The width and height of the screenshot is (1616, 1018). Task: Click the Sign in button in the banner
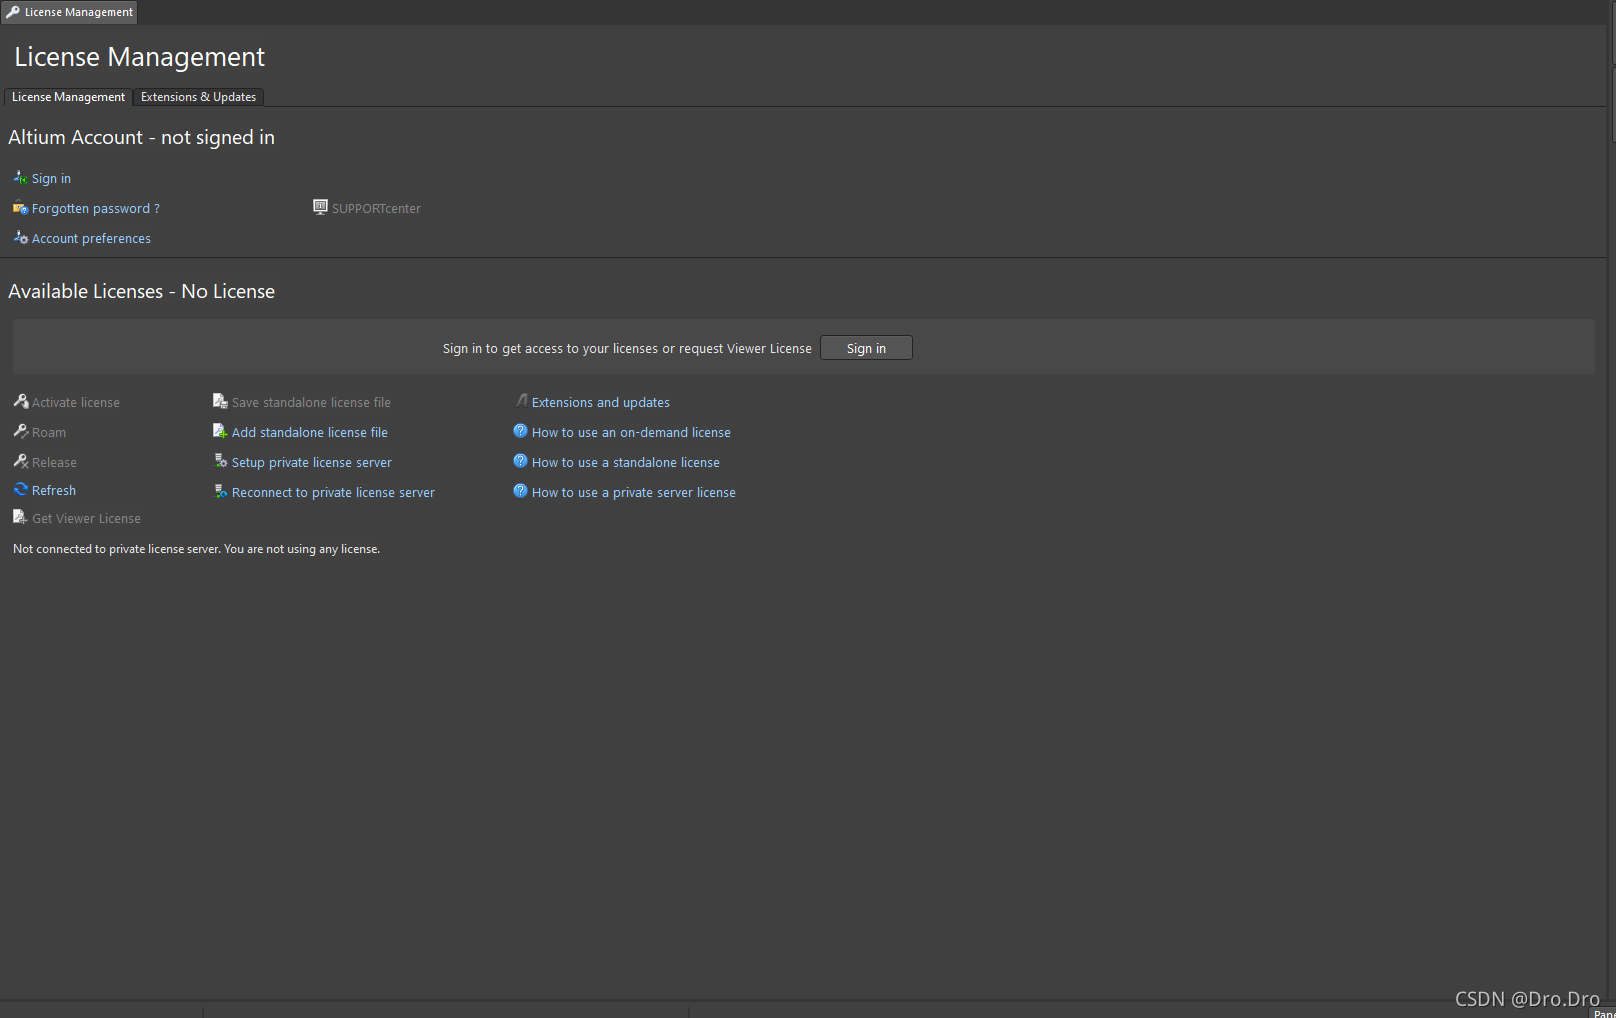[866, 348]
